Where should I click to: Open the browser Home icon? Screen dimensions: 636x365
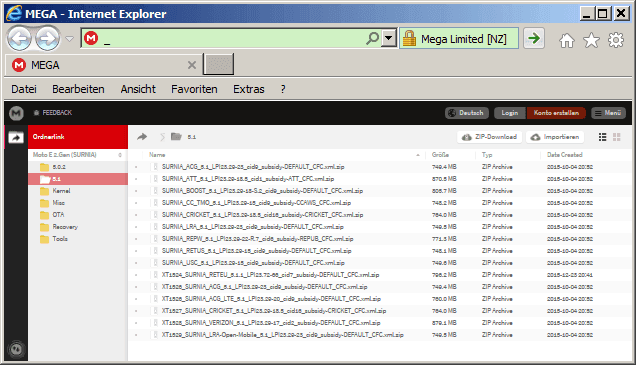tap(567, 40)
